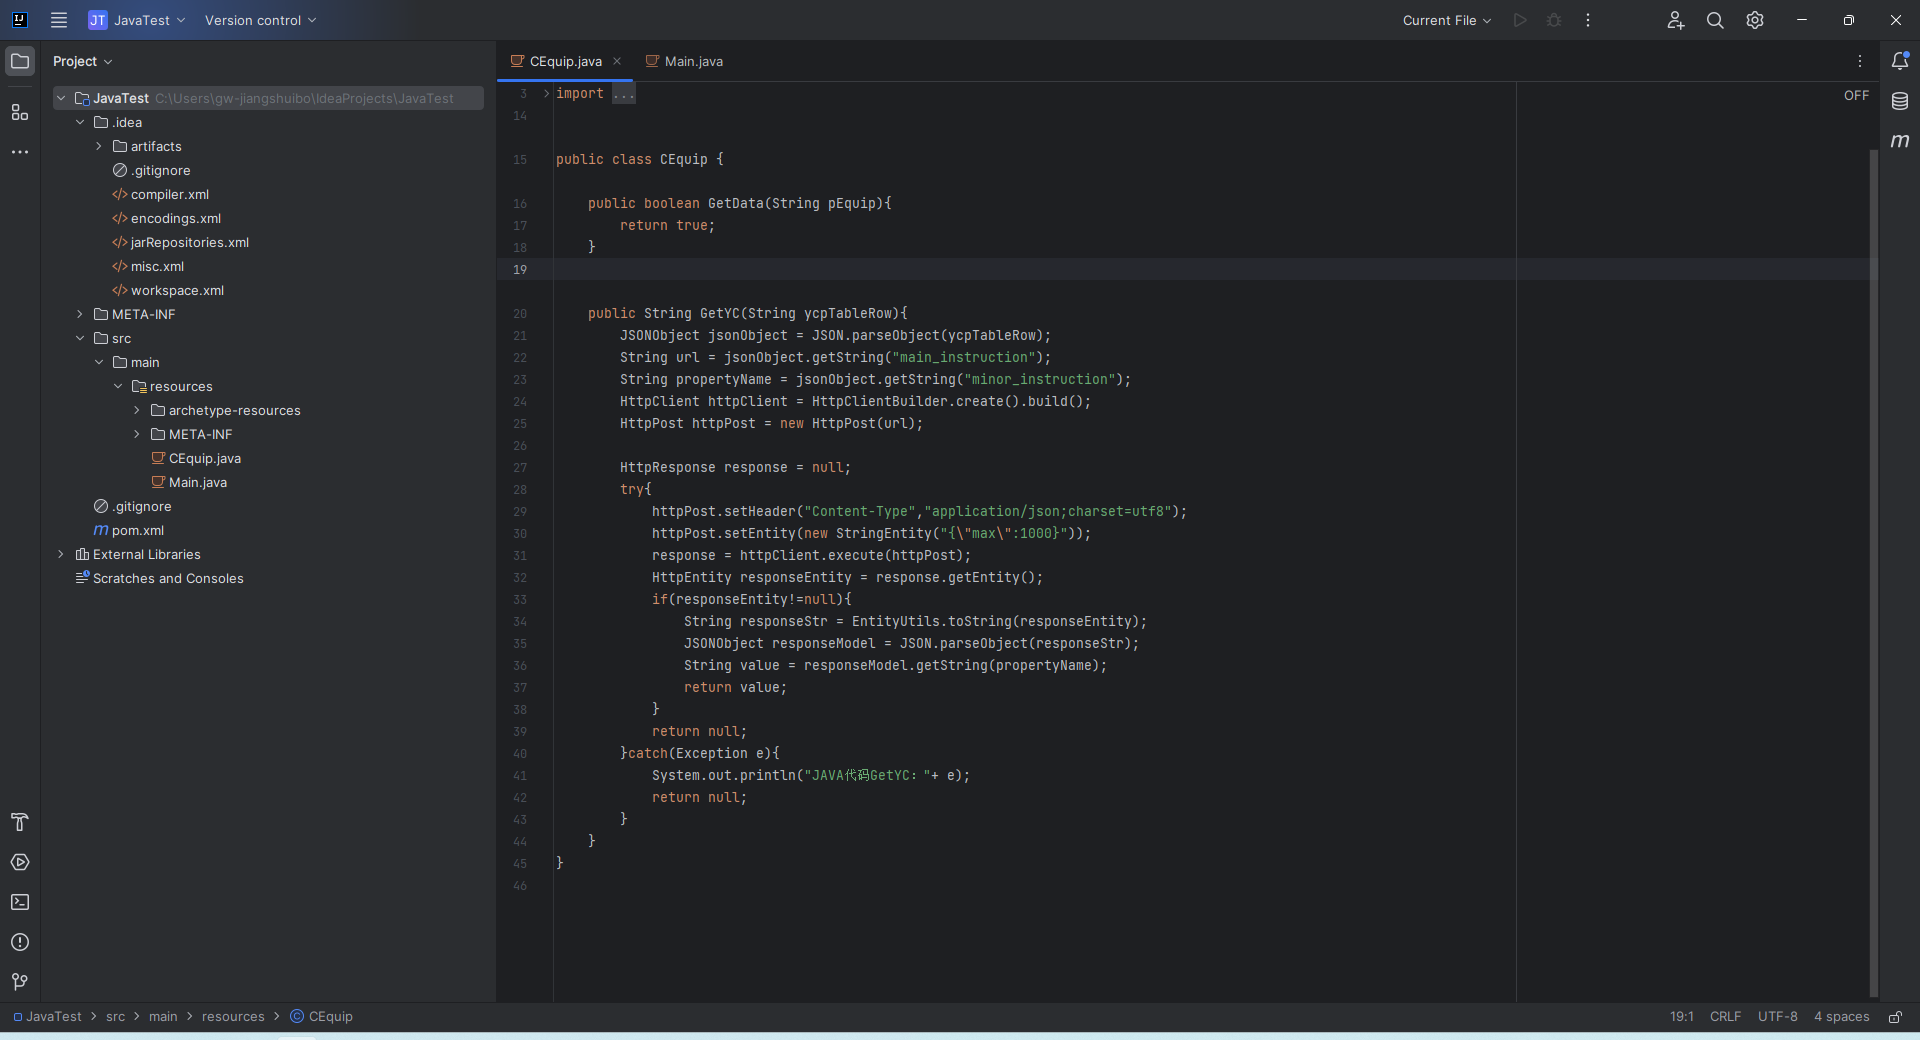Open the Problems tool window icon
This screenshot has height=1040, width=1920.
(x=20, y=942)
